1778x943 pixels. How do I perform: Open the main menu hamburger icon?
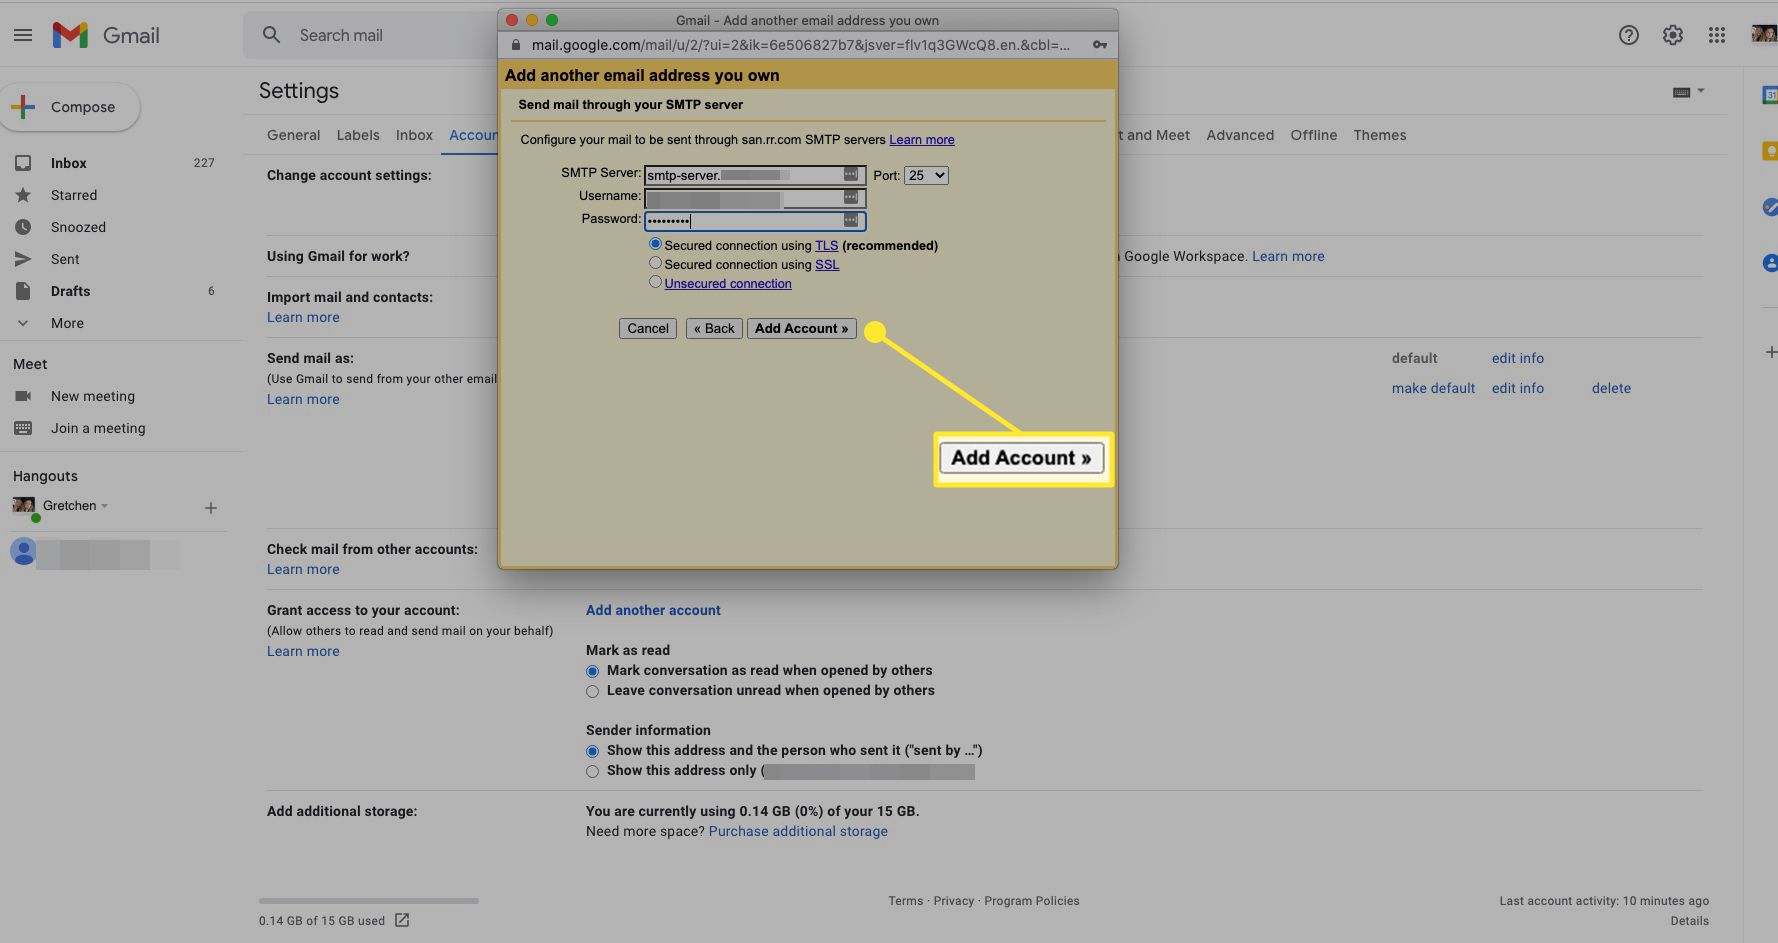(23, 35)
